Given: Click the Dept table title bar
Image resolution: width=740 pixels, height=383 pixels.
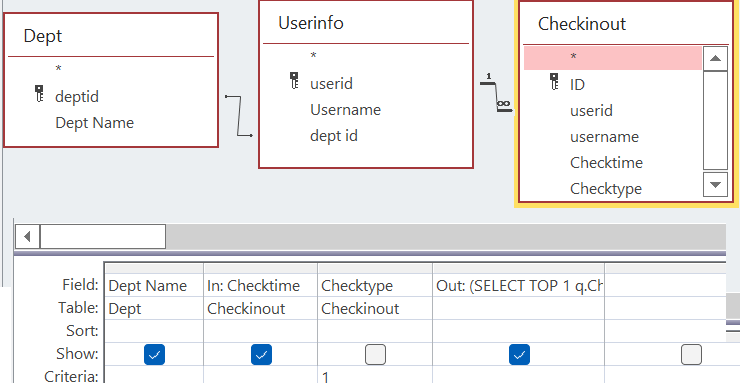Looking at the screenshot, I should click(x=111, y=36).
